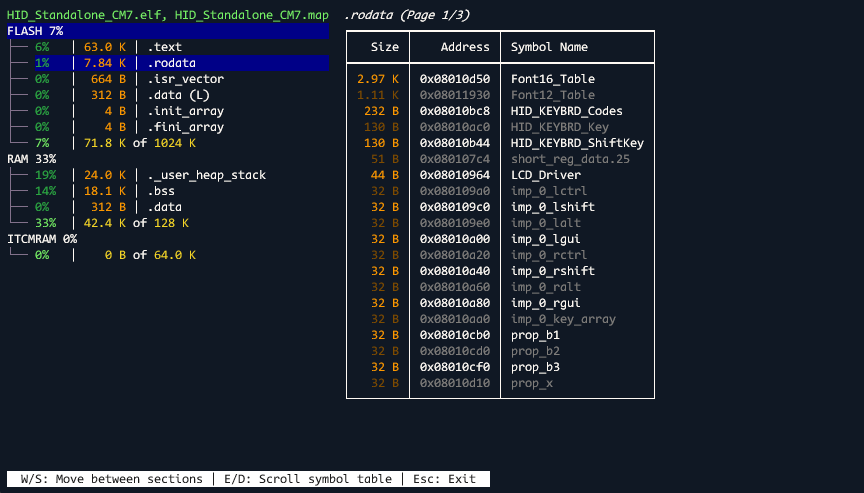Screen dimensions: 864x493
Task: Collapse the RAM 33% memory region
Action: click(x=31, y=159)
